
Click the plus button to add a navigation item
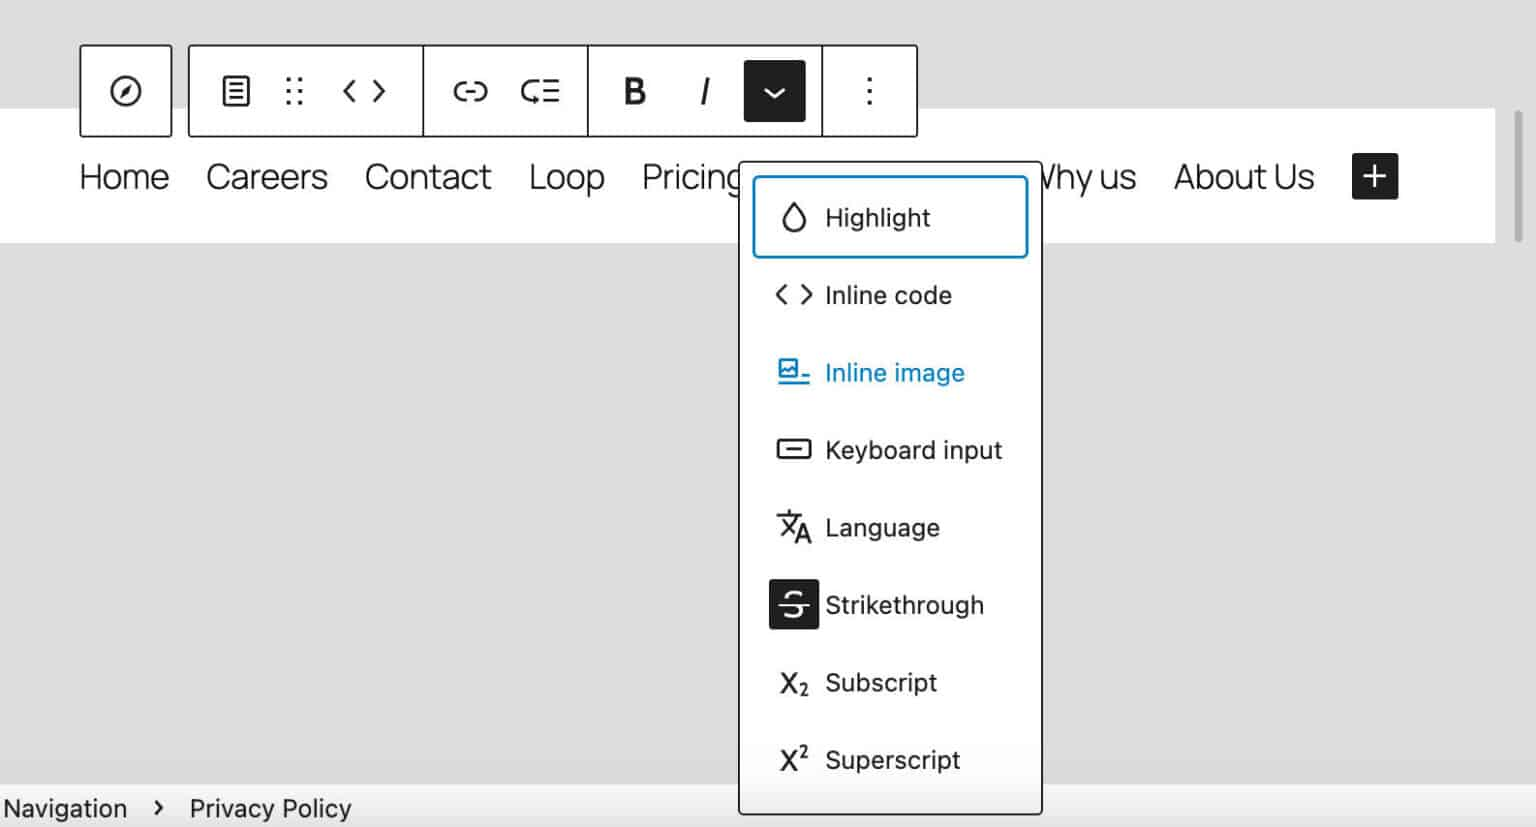pos(1374,176)
